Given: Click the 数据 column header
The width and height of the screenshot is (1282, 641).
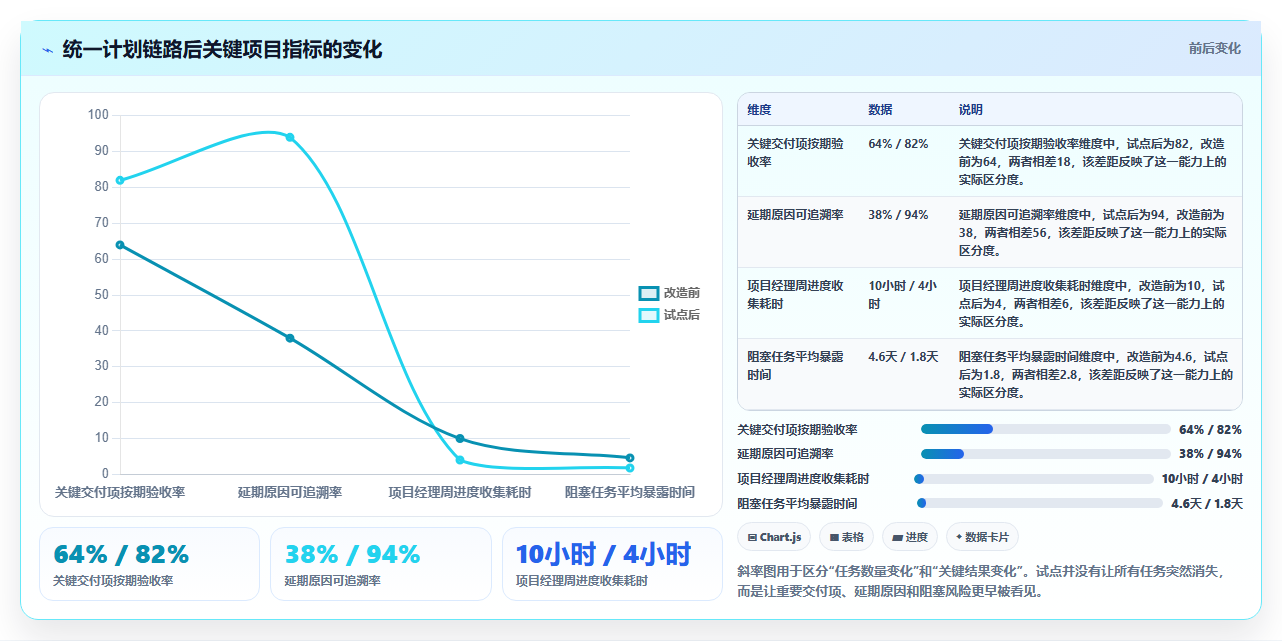Looking at the screenshot, I should (x=880, y=110).
